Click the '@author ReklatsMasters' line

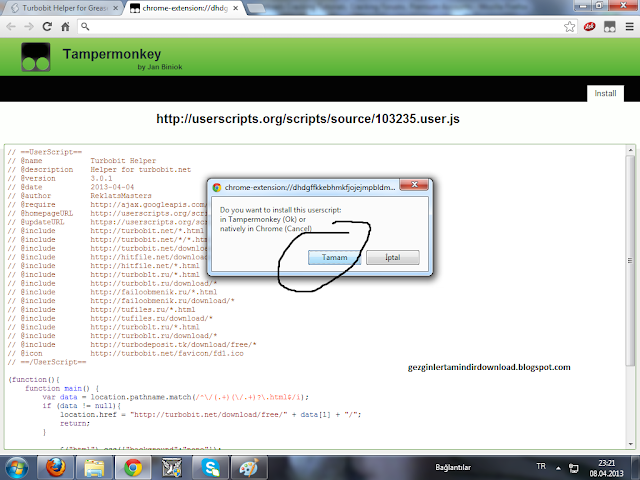[x=79, y=196]
